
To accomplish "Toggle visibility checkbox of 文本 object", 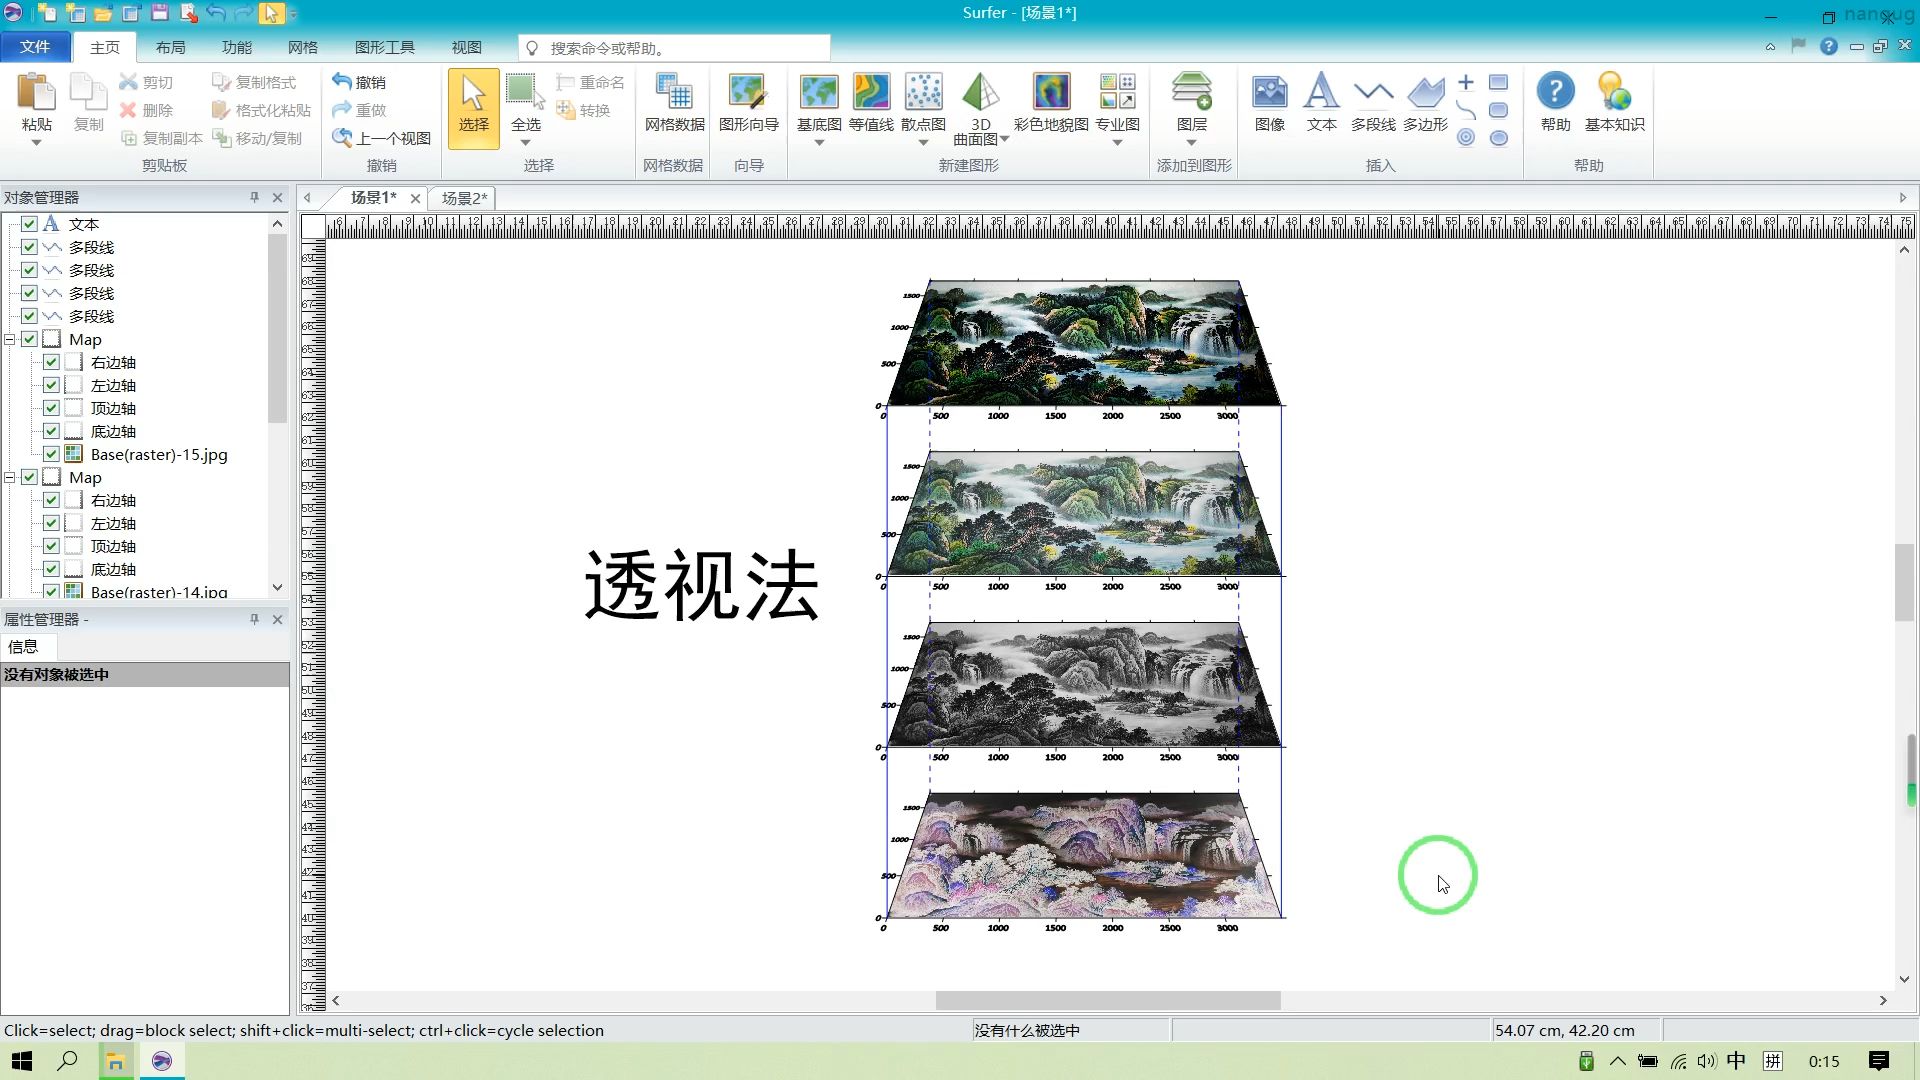I will [x=29, y=224].
